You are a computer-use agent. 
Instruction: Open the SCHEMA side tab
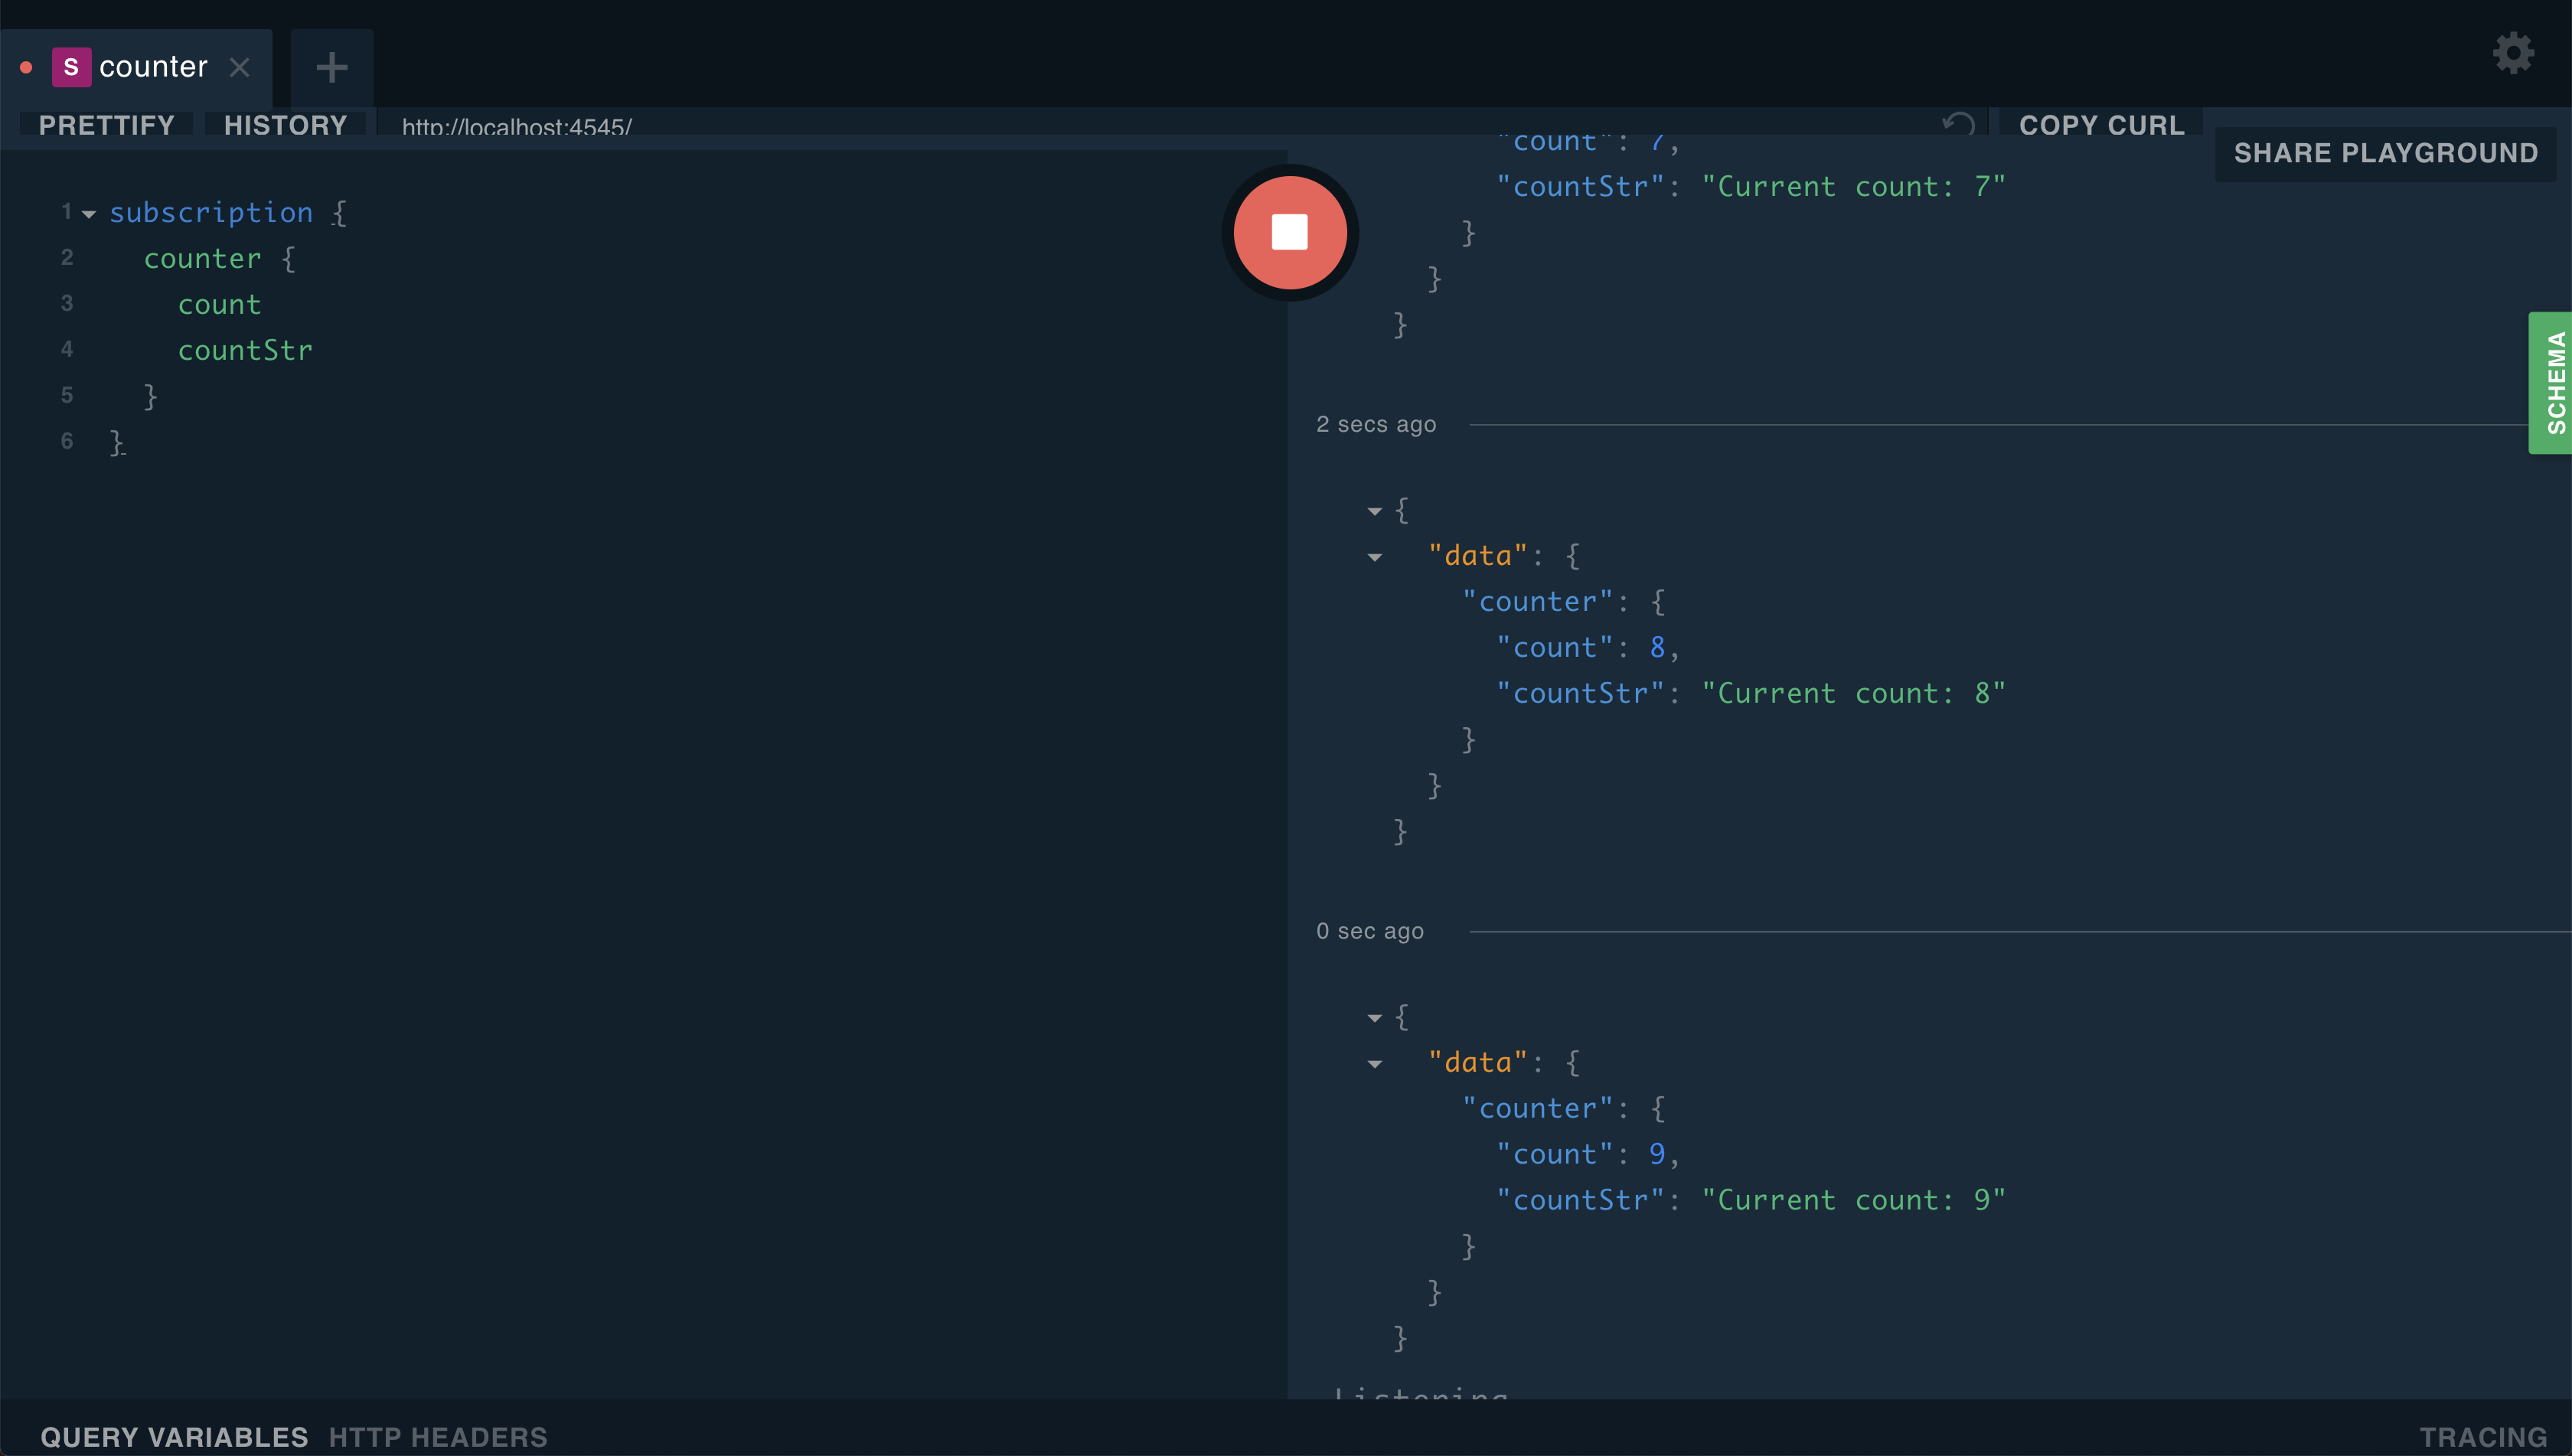click(2551, 383)
